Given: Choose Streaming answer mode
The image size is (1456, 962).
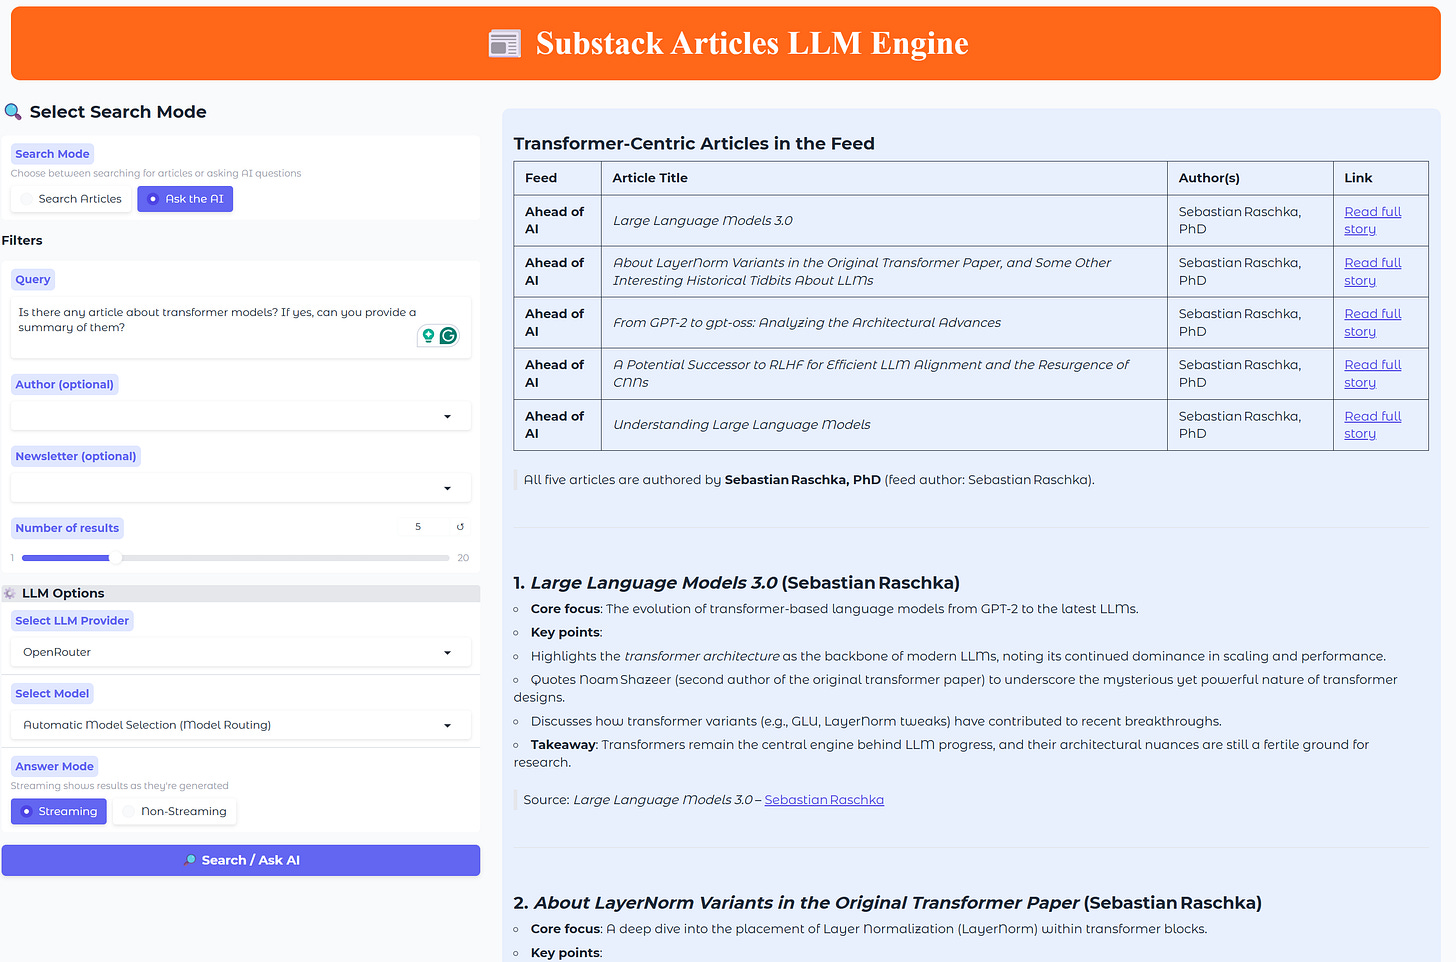Looking at the screenshot, I should (59, 811).
